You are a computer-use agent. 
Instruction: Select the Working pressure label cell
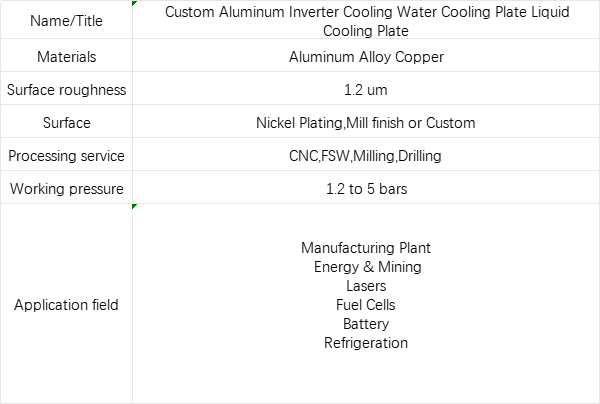click(67, 187)
